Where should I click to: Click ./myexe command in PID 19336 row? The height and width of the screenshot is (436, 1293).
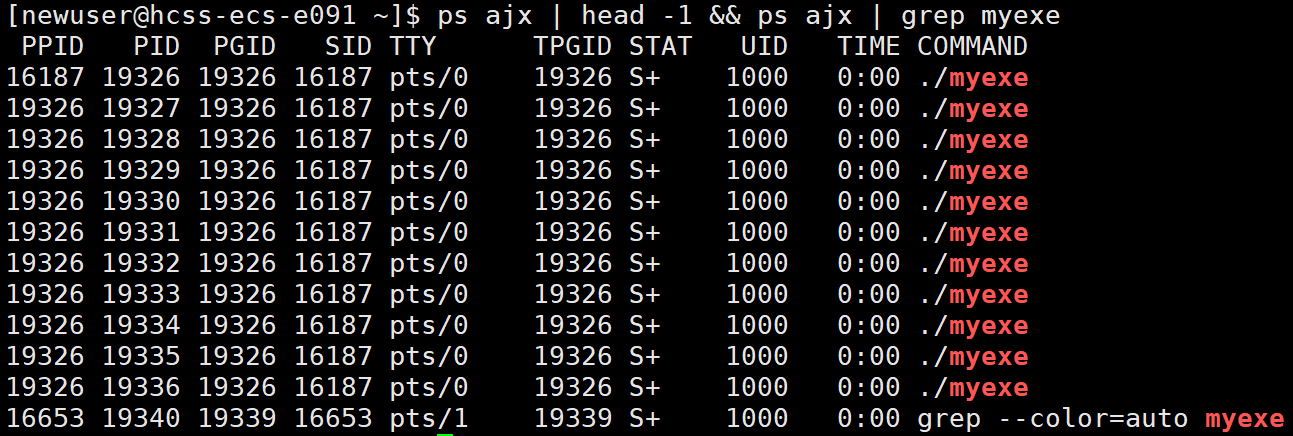[x=973, y=387]
